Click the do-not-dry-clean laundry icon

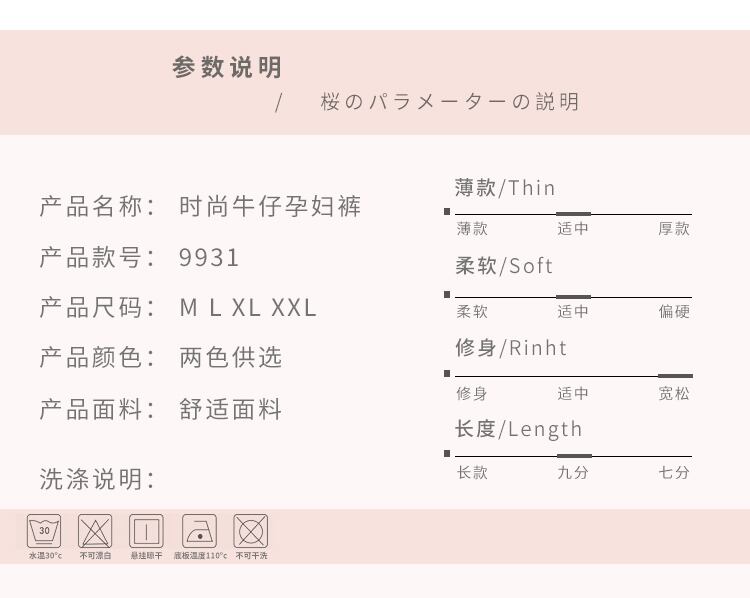click(251, 531)
